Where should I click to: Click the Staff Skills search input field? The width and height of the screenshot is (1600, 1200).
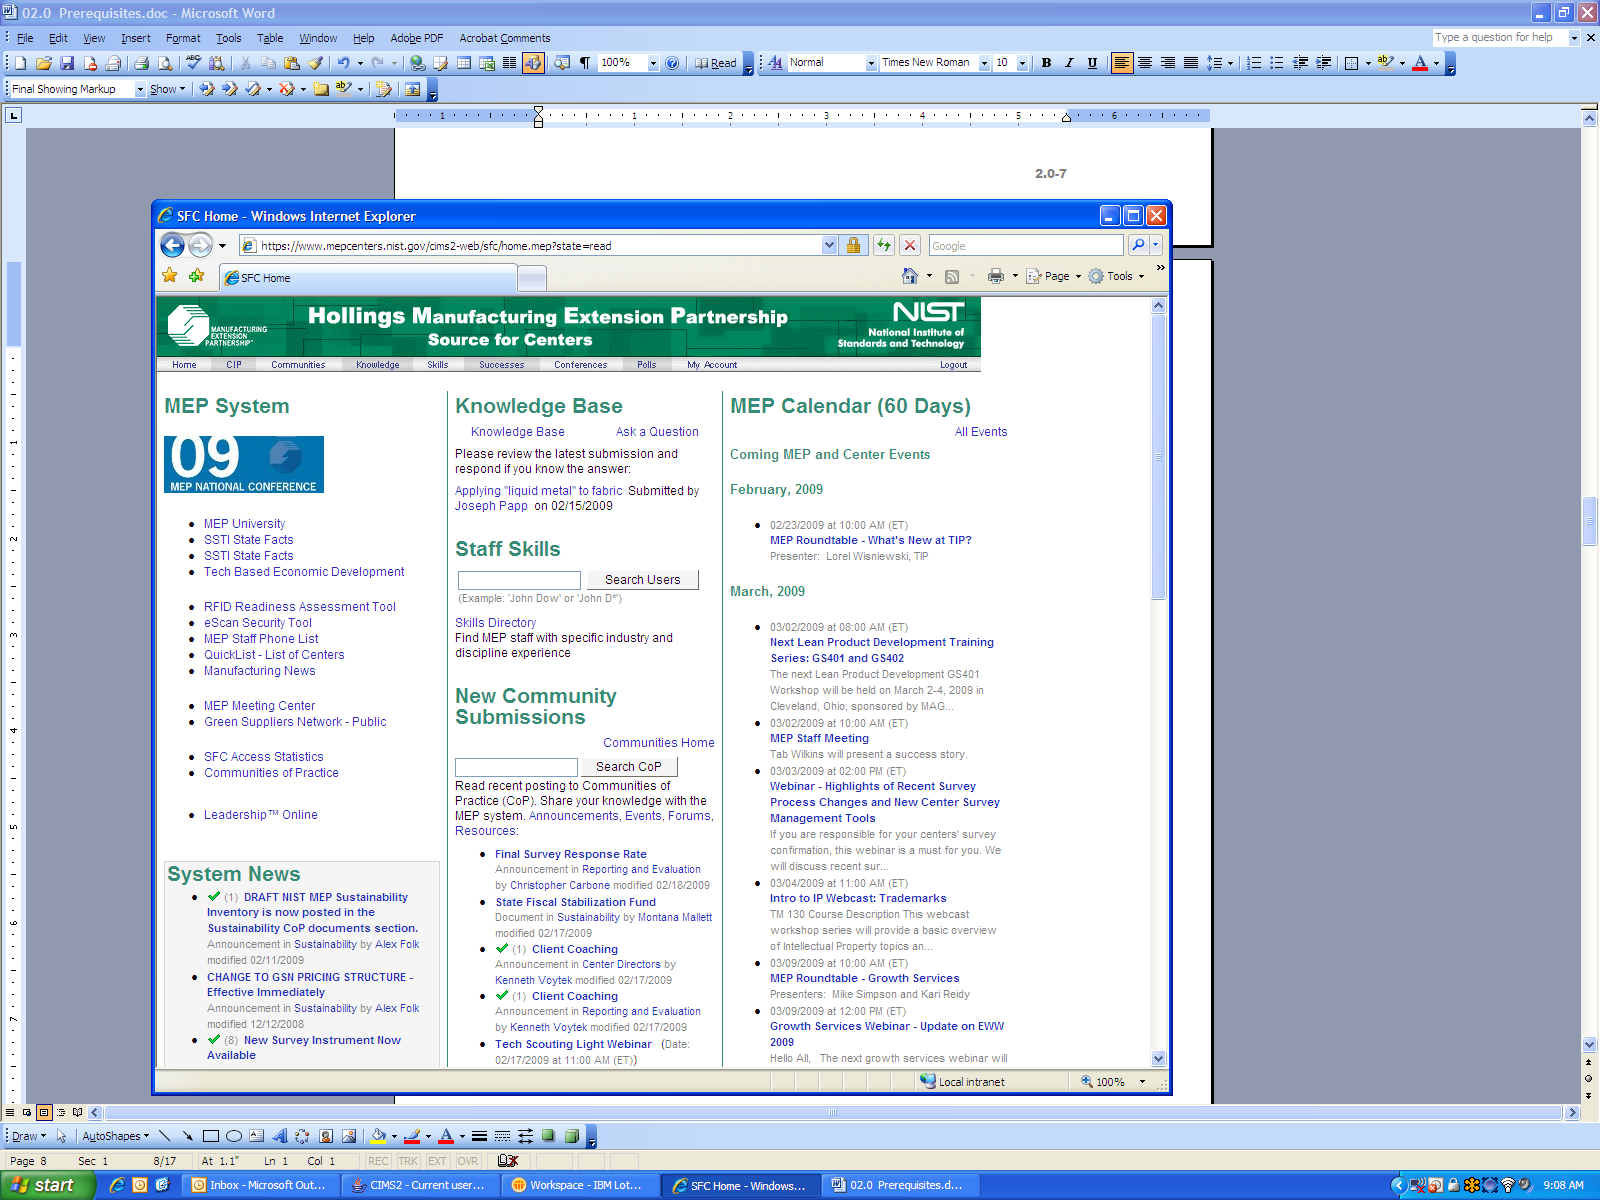point(519,580)
